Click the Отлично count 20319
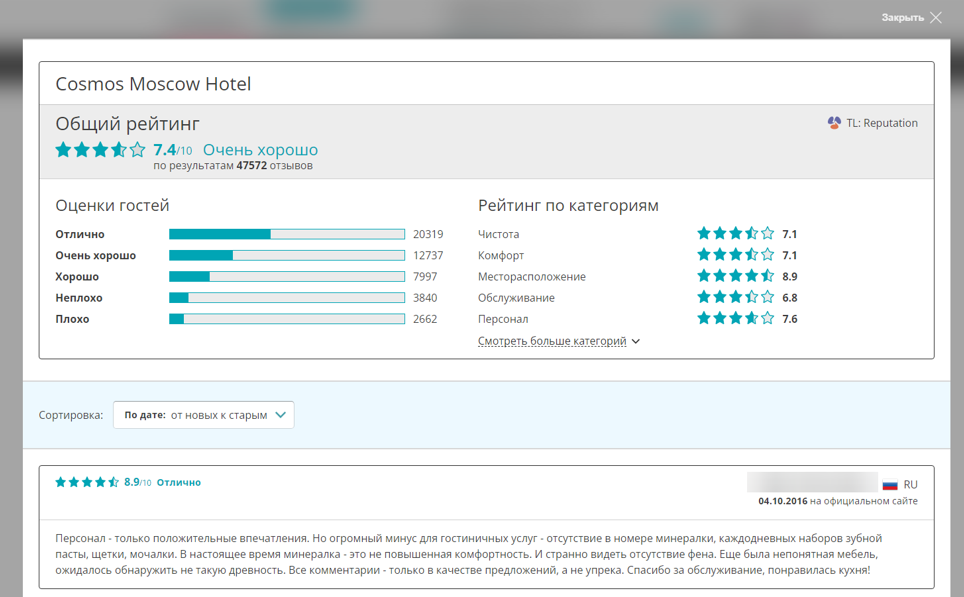Viewport: 964px width, 597px height. point(428,234)
